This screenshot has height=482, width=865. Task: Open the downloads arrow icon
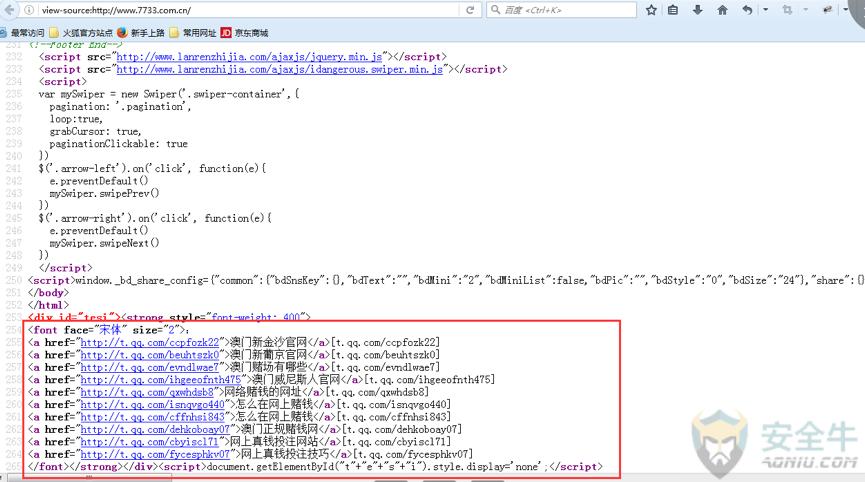click(x=698, y=10)
